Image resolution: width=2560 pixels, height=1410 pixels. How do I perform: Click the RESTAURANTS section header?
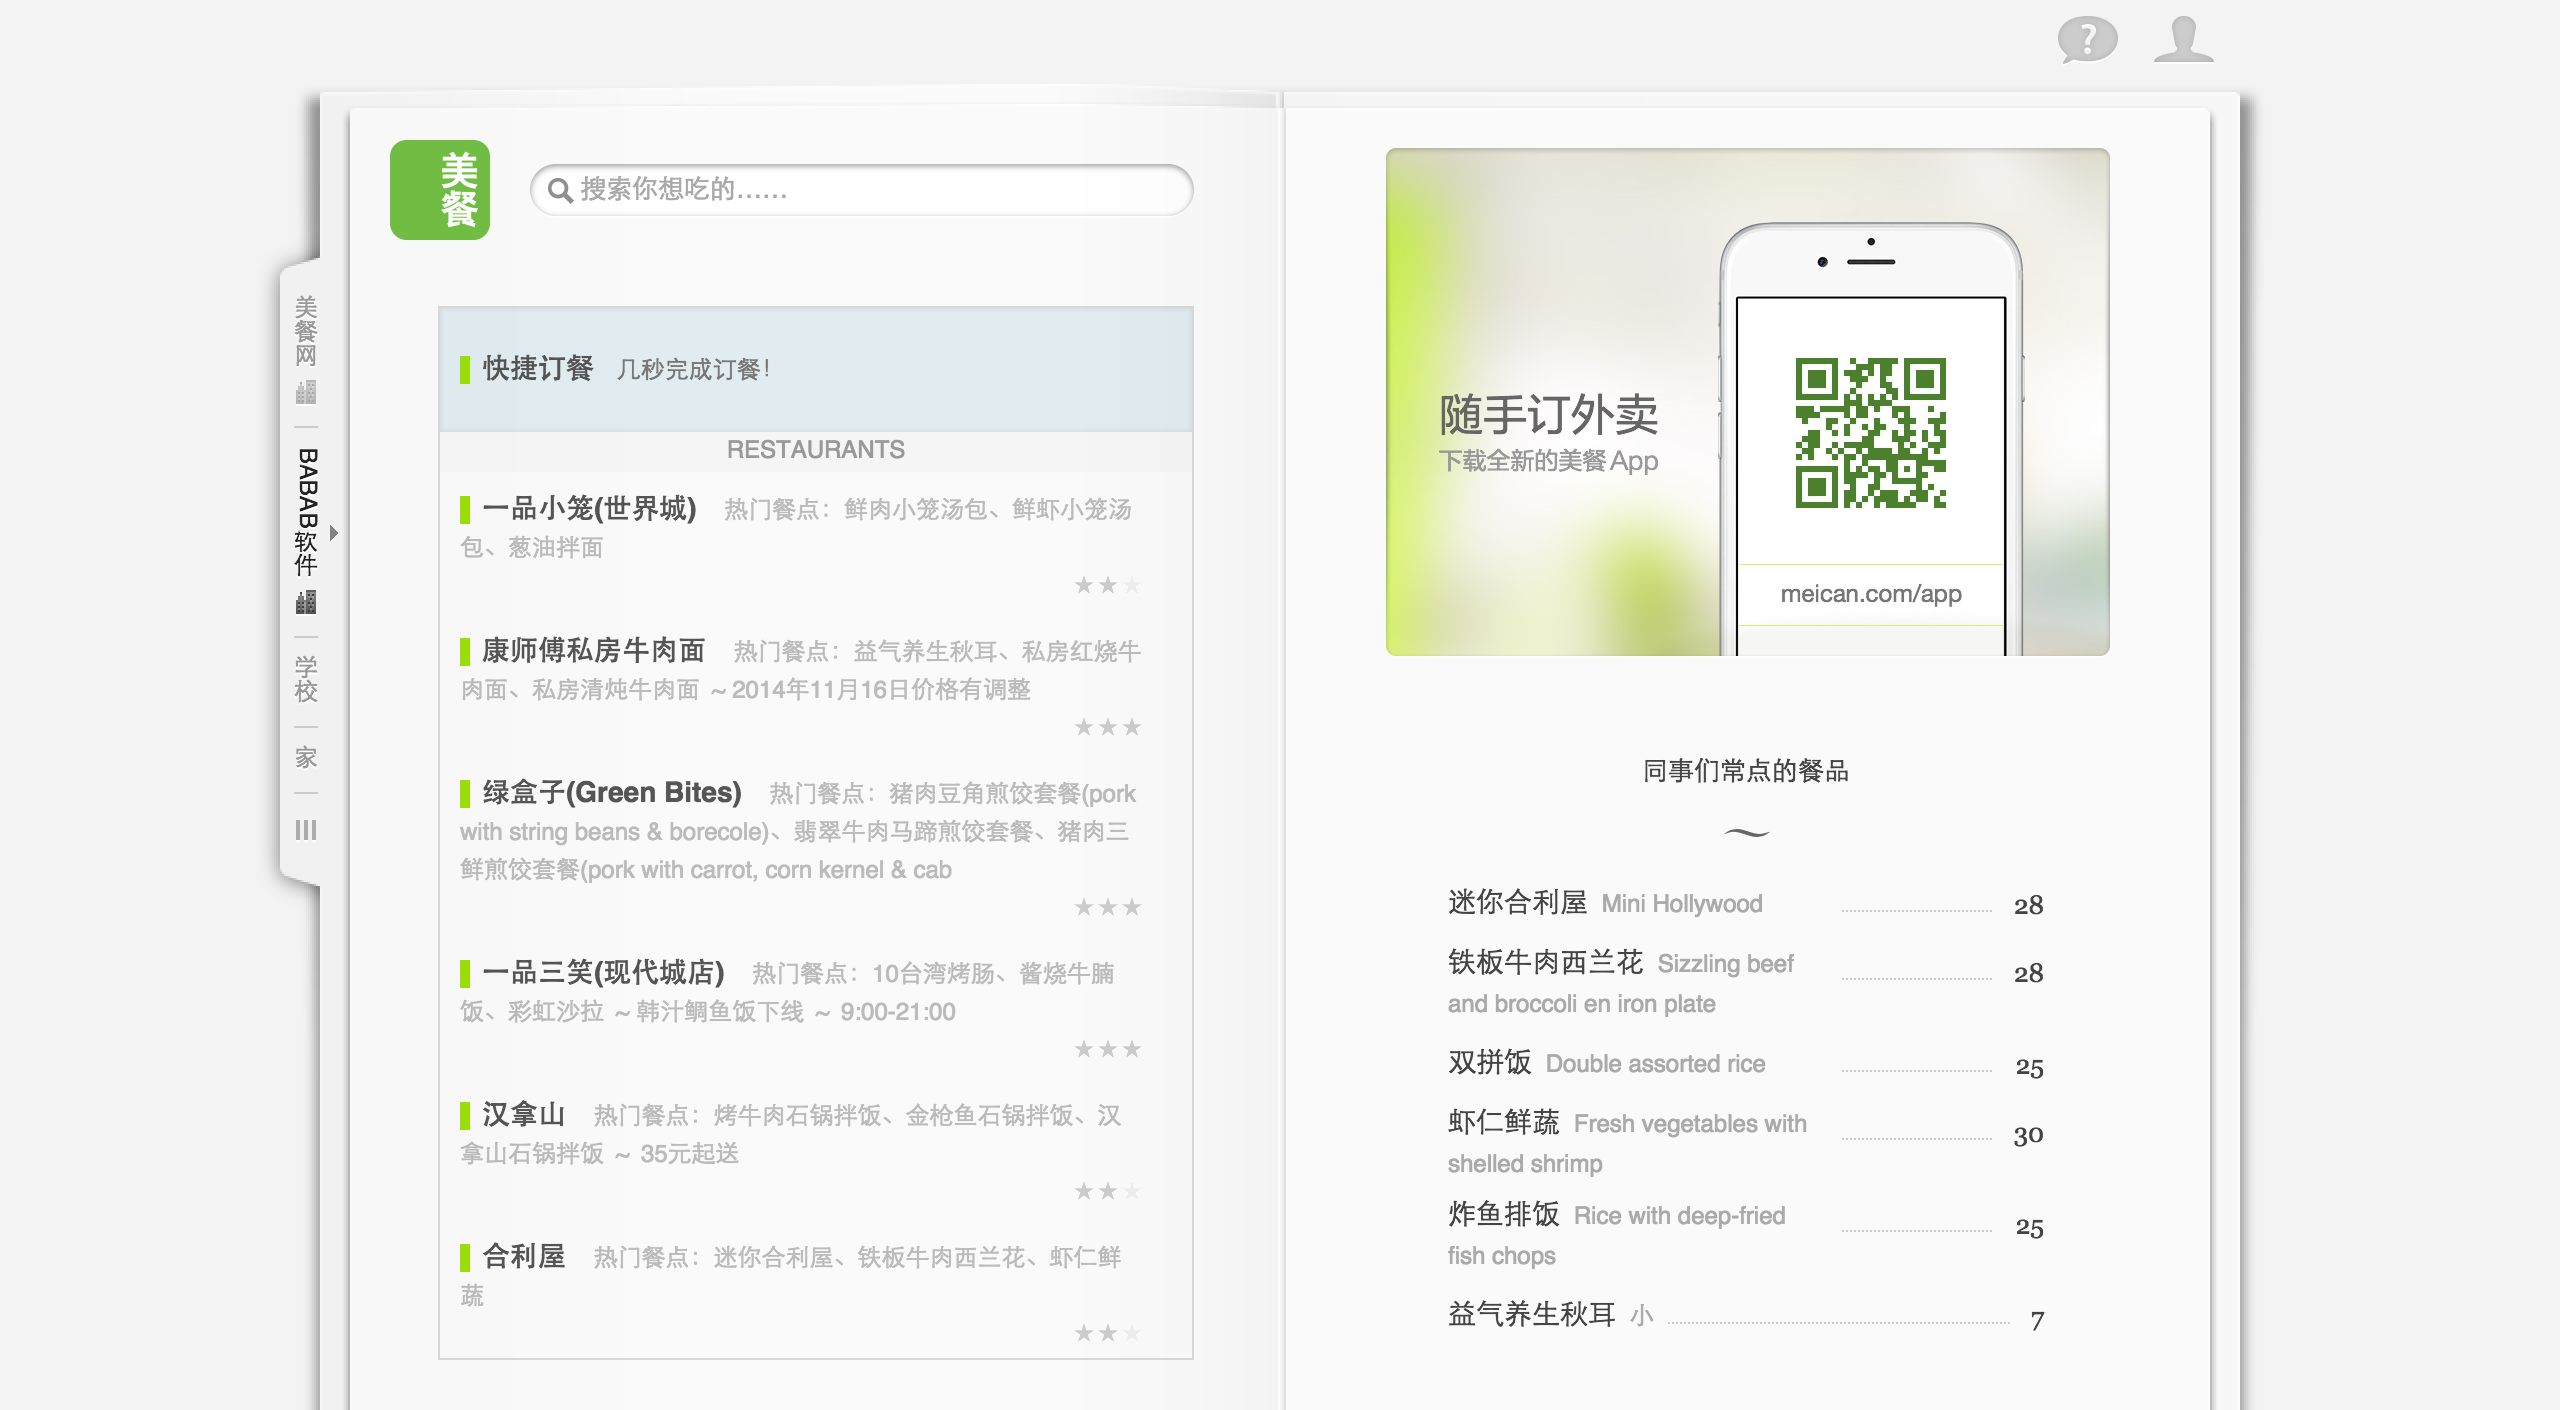[816, 450]
